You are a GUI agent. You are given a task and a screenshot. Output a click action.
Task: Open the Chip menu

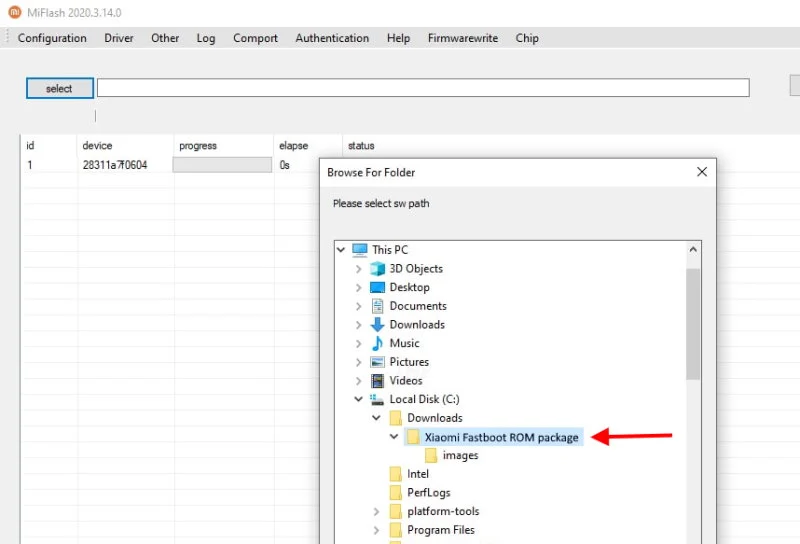coord(527,38)
